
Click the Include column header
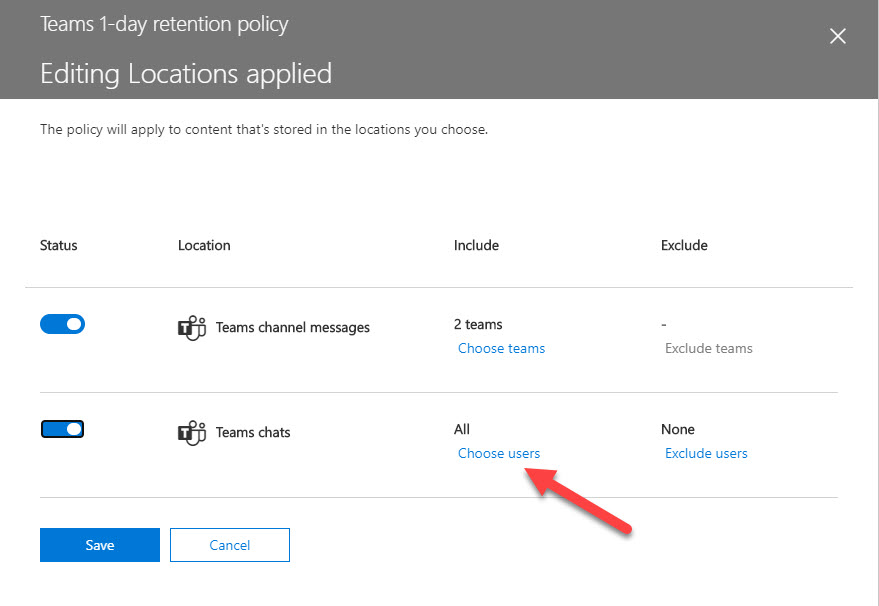coord(476,245)
